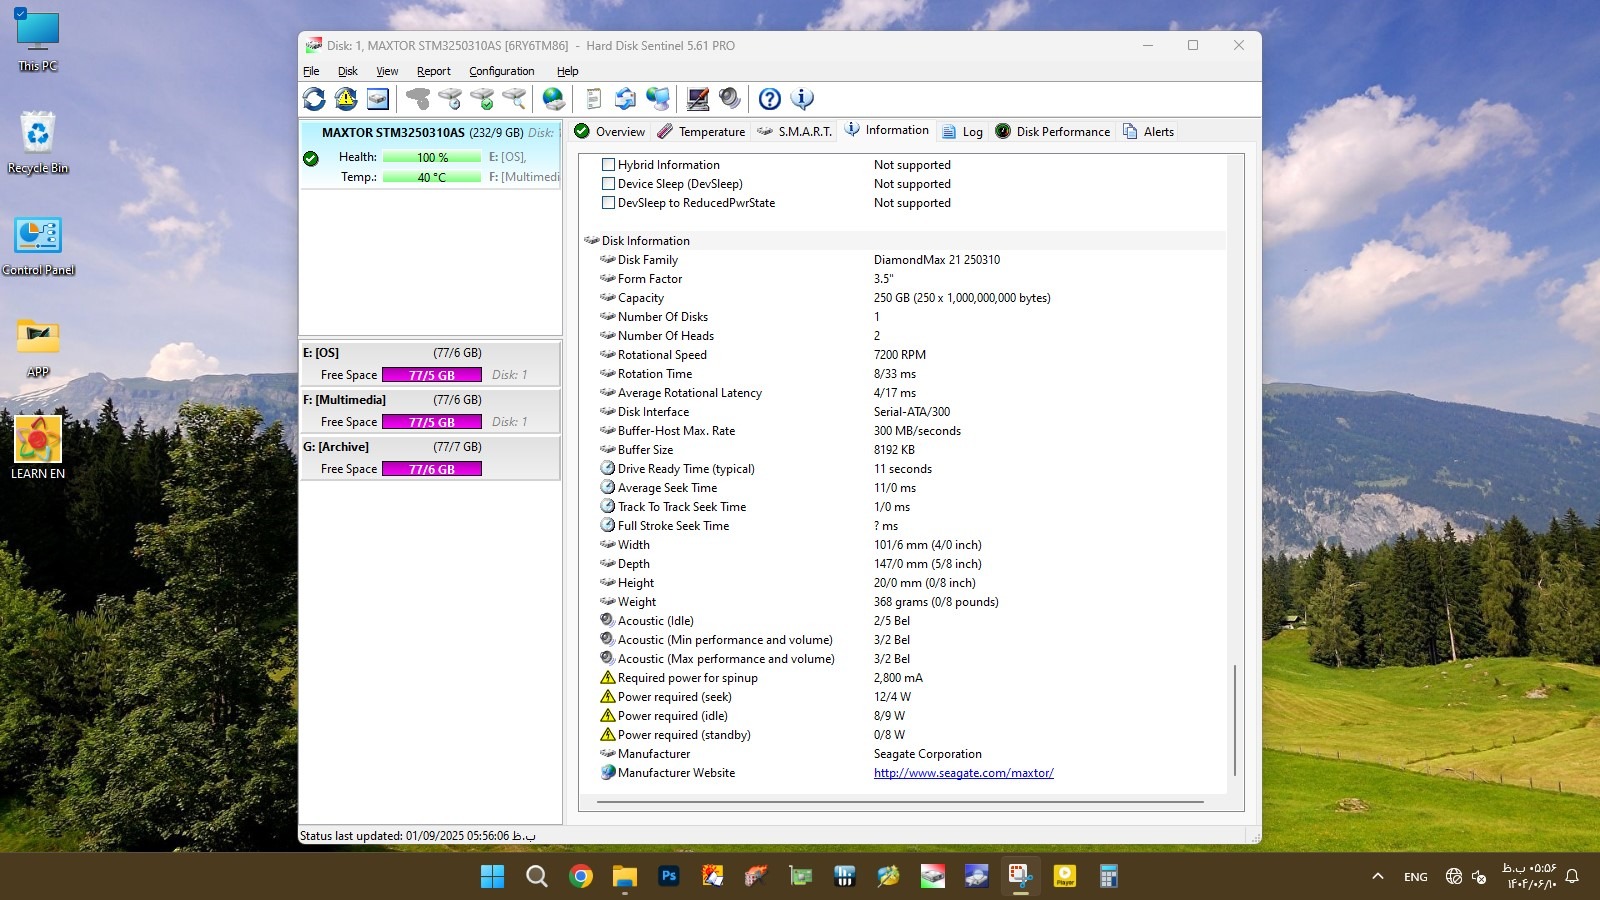Open the Report menu

point(434,71)
